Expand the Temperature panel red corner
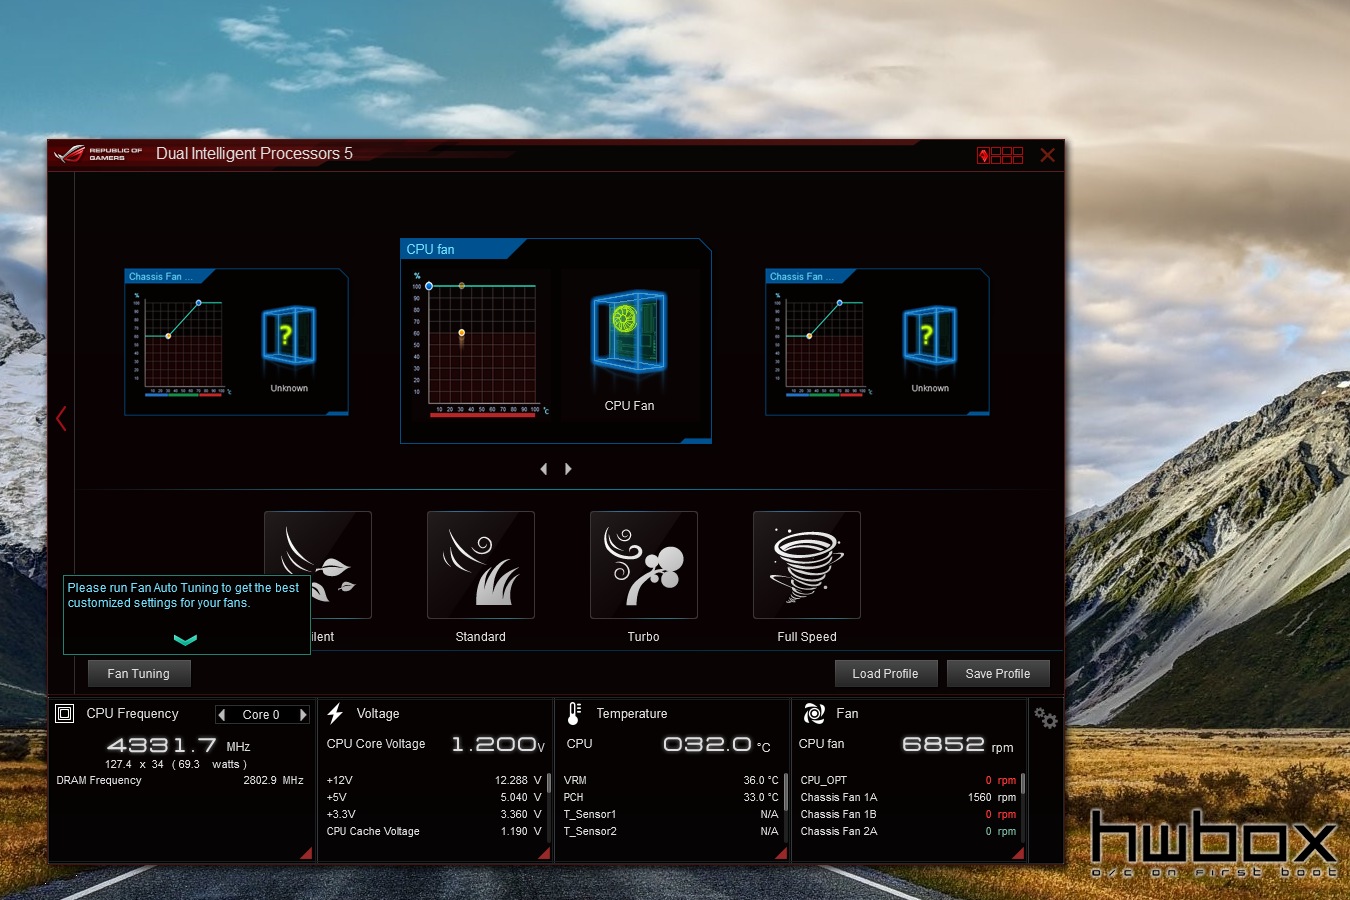Screen dimensions: 1350x900 tap(782, 853)
